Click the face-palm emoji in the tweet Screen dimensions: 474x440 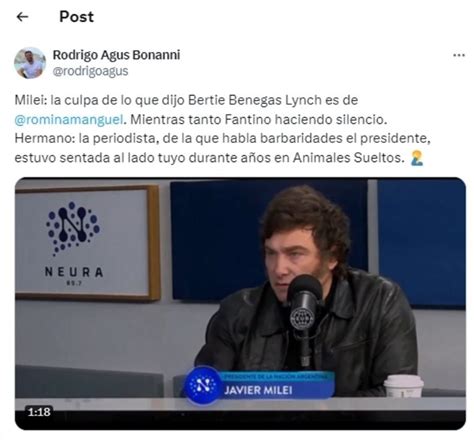tap(417, 158)
